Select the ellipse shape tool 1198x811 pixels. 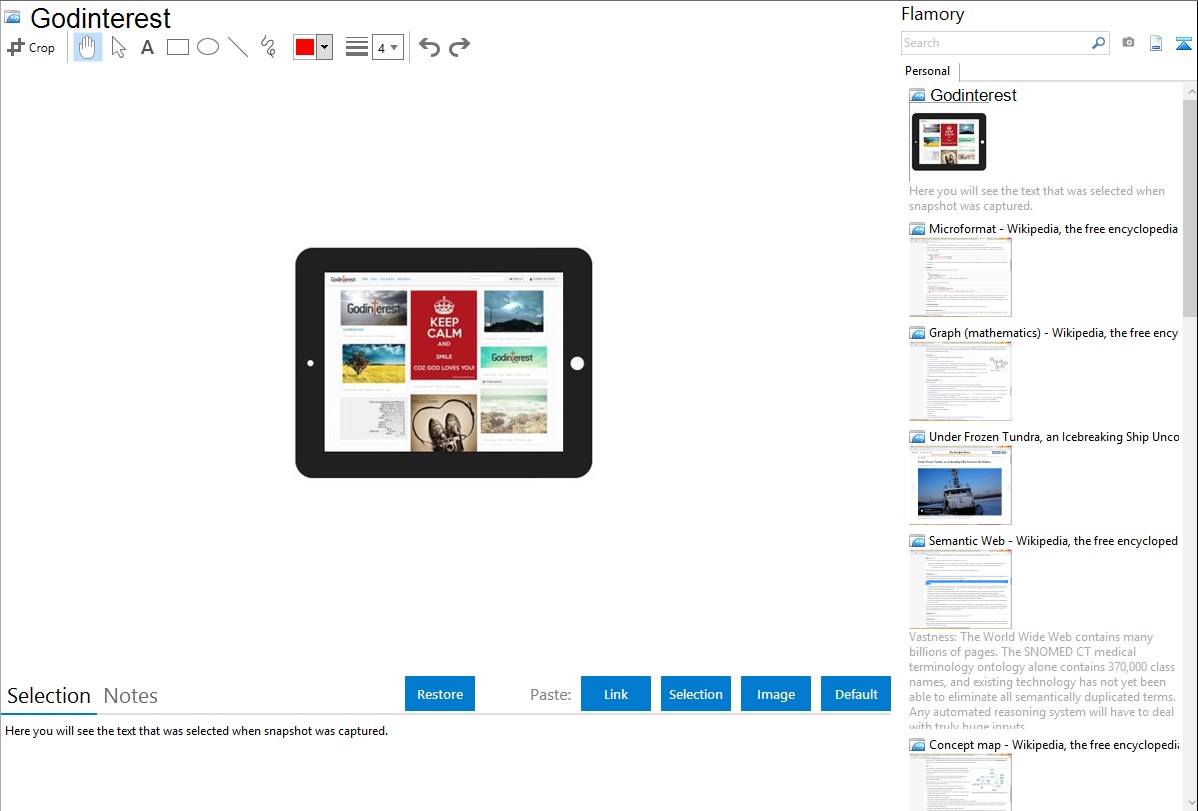click(x=208, y=47)
